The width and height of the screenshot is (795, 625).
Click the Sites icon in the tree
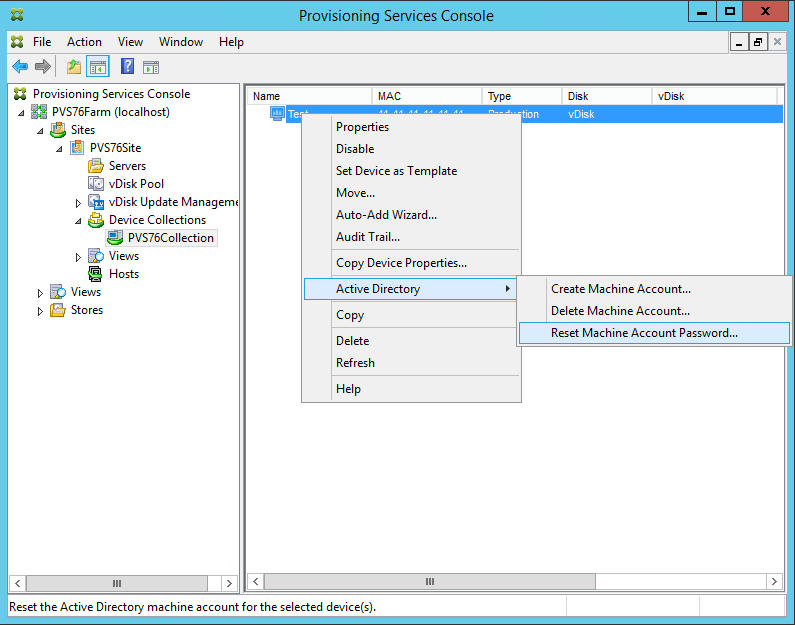point(58,130)
